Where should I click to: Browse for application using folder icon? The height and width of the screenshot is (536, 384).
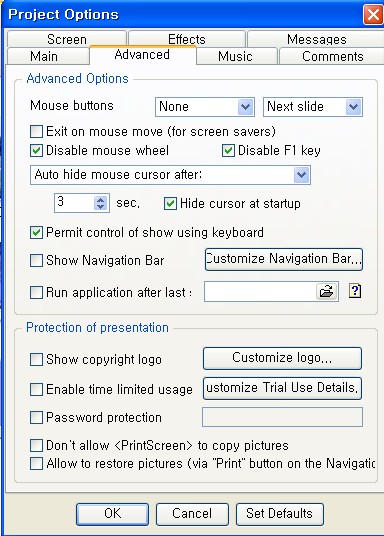(x=327, y=292)
